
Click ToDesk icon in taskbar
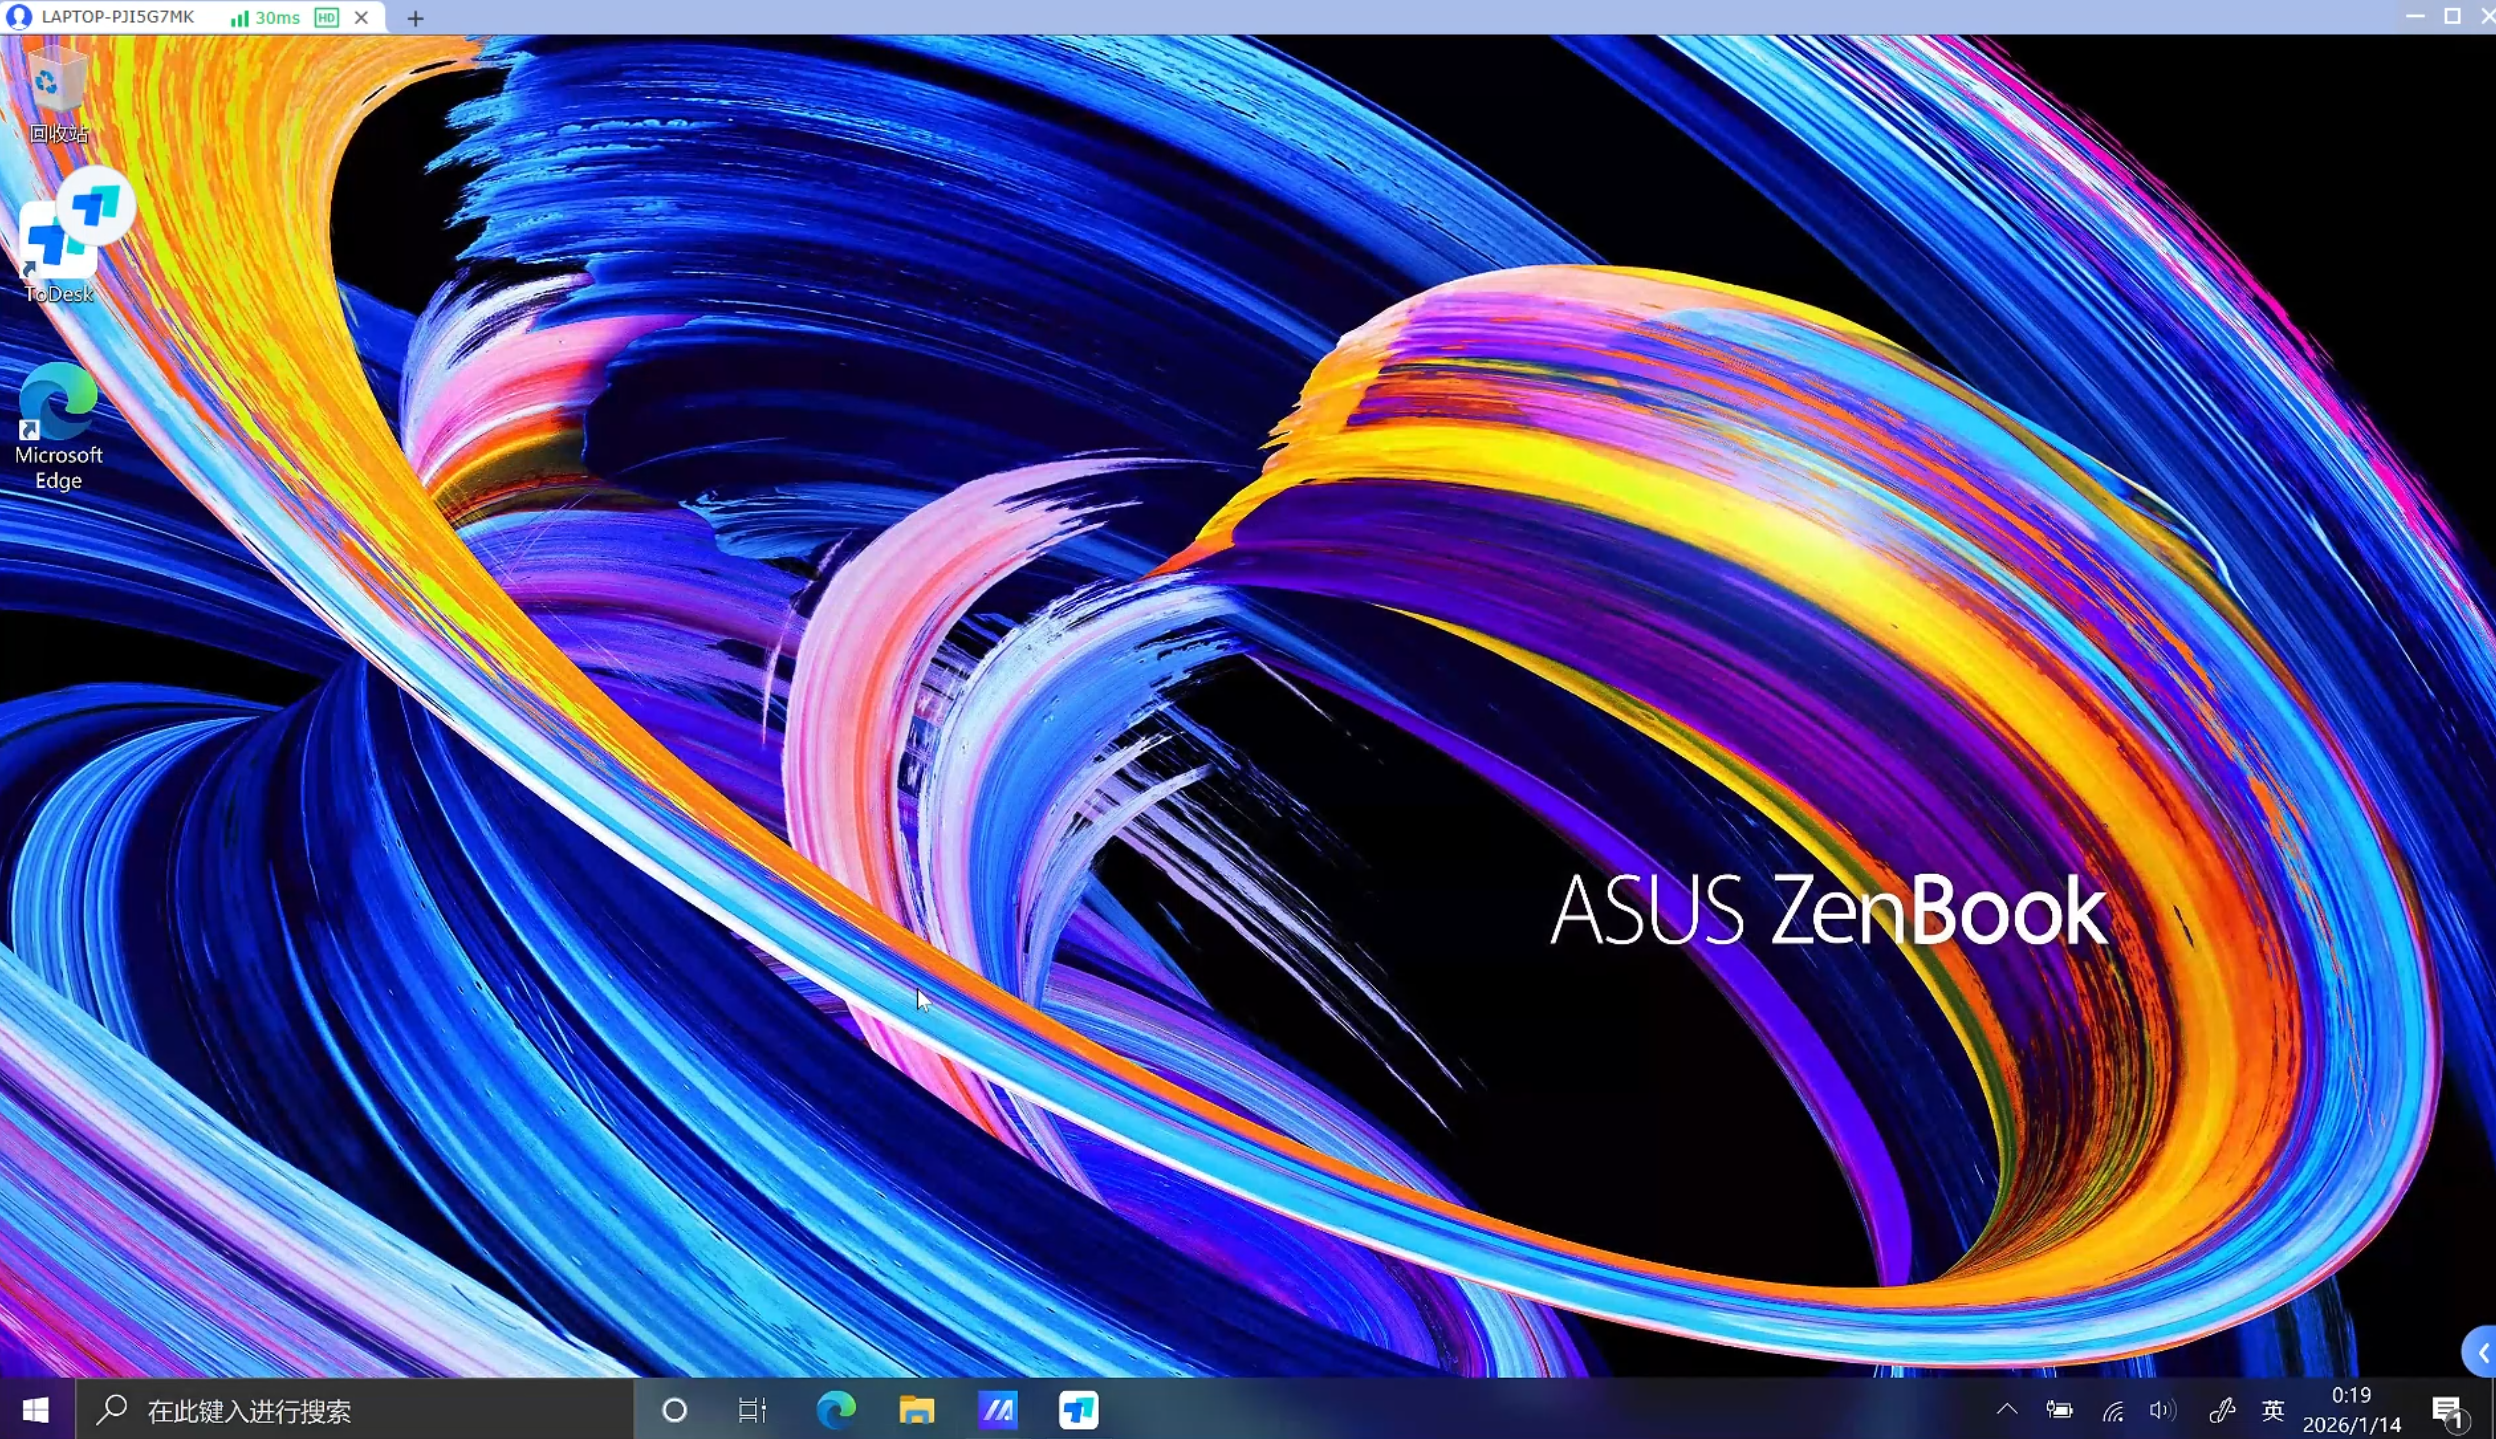coord(1078,1410)
